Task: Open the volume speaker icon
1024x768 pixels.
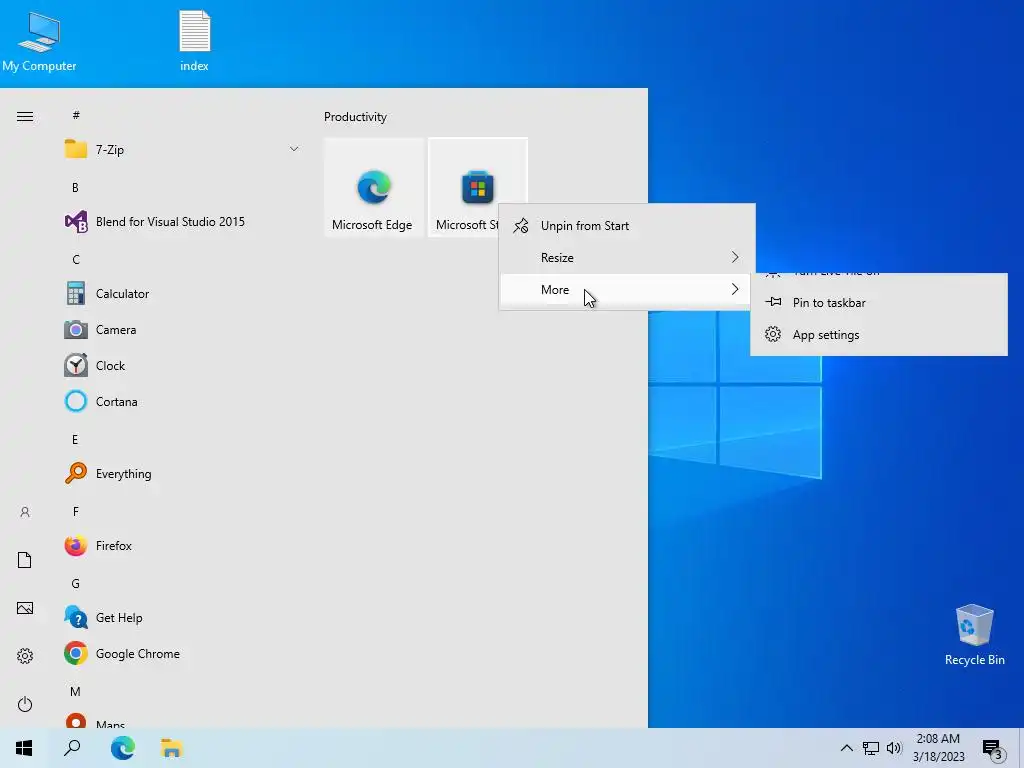Action: 894,748
